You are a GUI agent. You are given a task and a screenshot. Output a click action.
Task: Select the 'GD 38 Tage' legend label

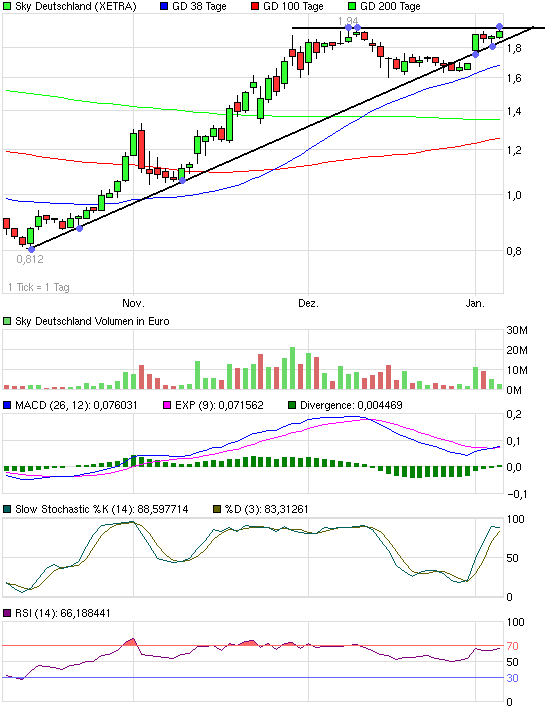[199, 7]
